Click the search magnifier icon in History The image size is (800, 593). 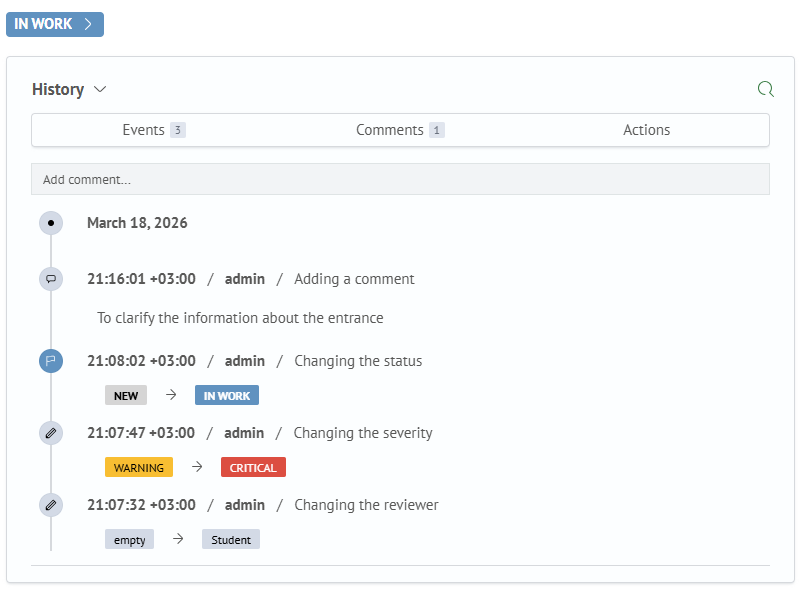click(x=765, y=89)
